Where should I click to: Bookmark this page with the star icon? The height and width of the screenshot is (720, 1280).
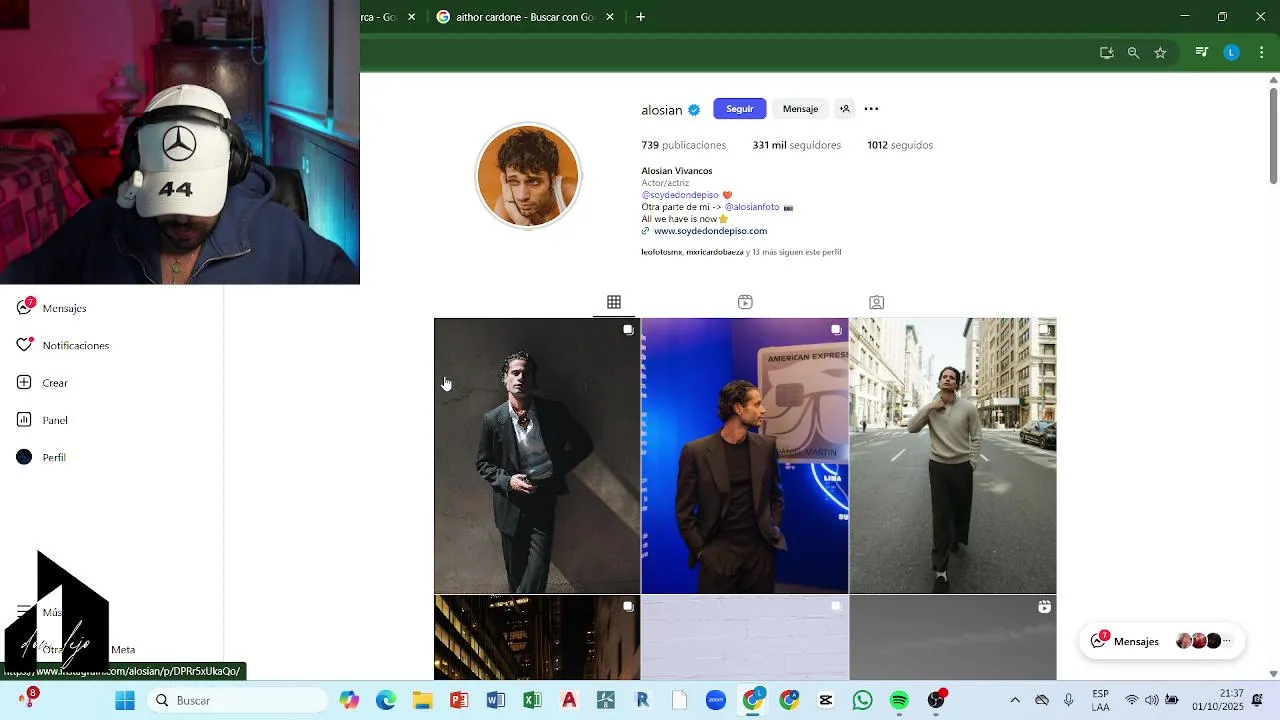tap(1160, 53)
